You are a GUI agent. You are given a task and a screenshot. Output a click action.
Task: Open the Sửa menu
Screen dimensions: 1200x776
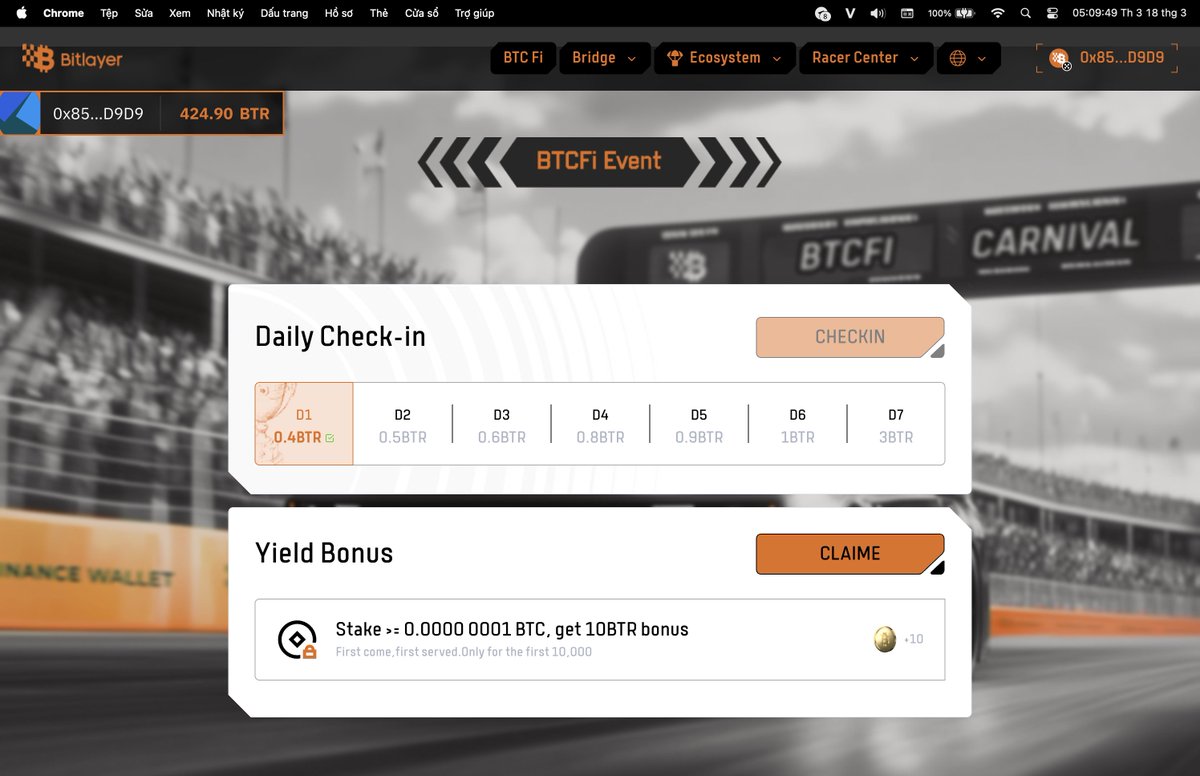(x=144, y=13)
